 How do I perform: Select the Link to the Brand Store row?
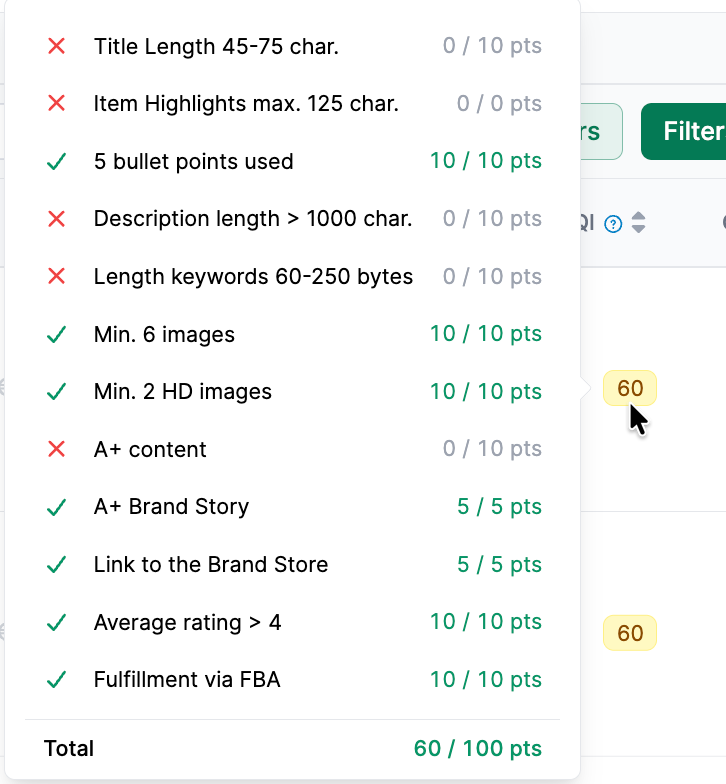point(292,564)
